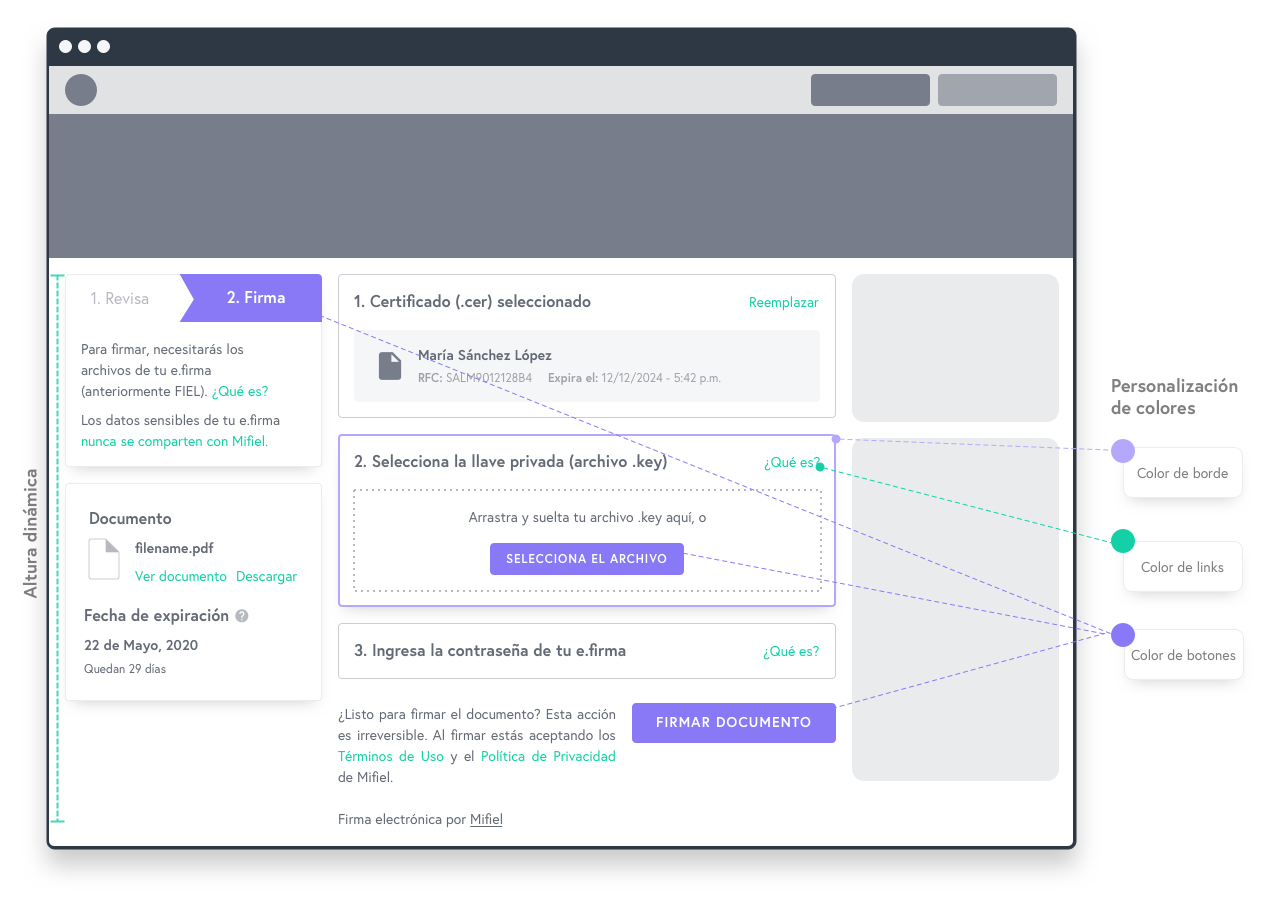Click the right gray browser toolbar button
The image size is (1276, 916).
click(996, 89)
